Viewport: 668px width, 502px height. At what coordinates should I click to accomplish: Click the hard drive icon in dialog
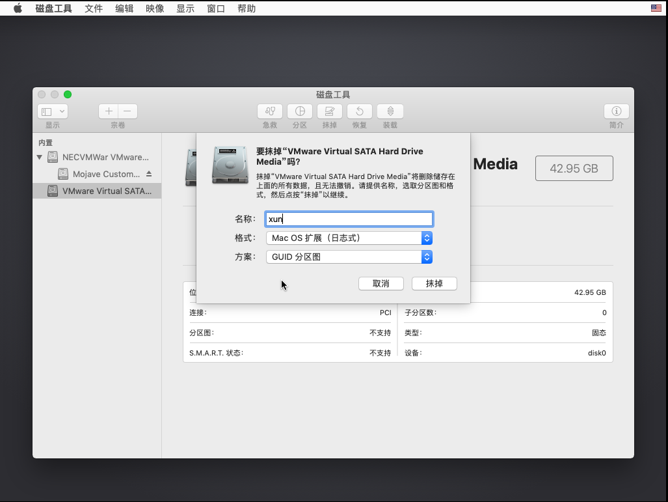(230, 165)
